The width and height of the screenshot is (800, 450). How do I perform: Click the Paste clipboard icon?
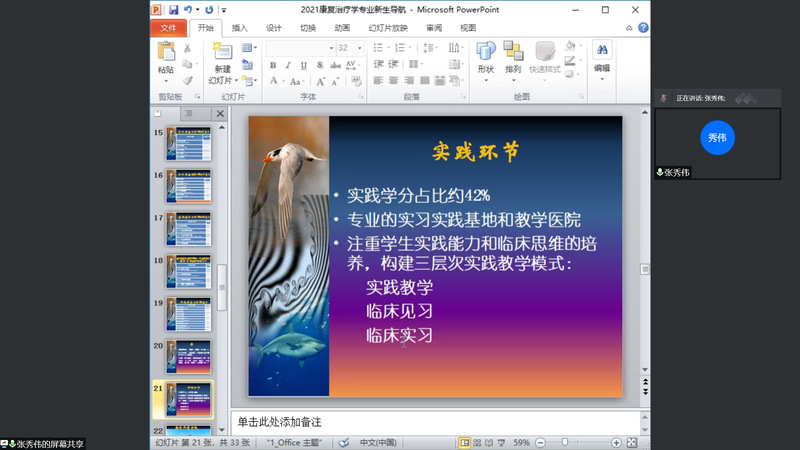[x=166, y=55]
